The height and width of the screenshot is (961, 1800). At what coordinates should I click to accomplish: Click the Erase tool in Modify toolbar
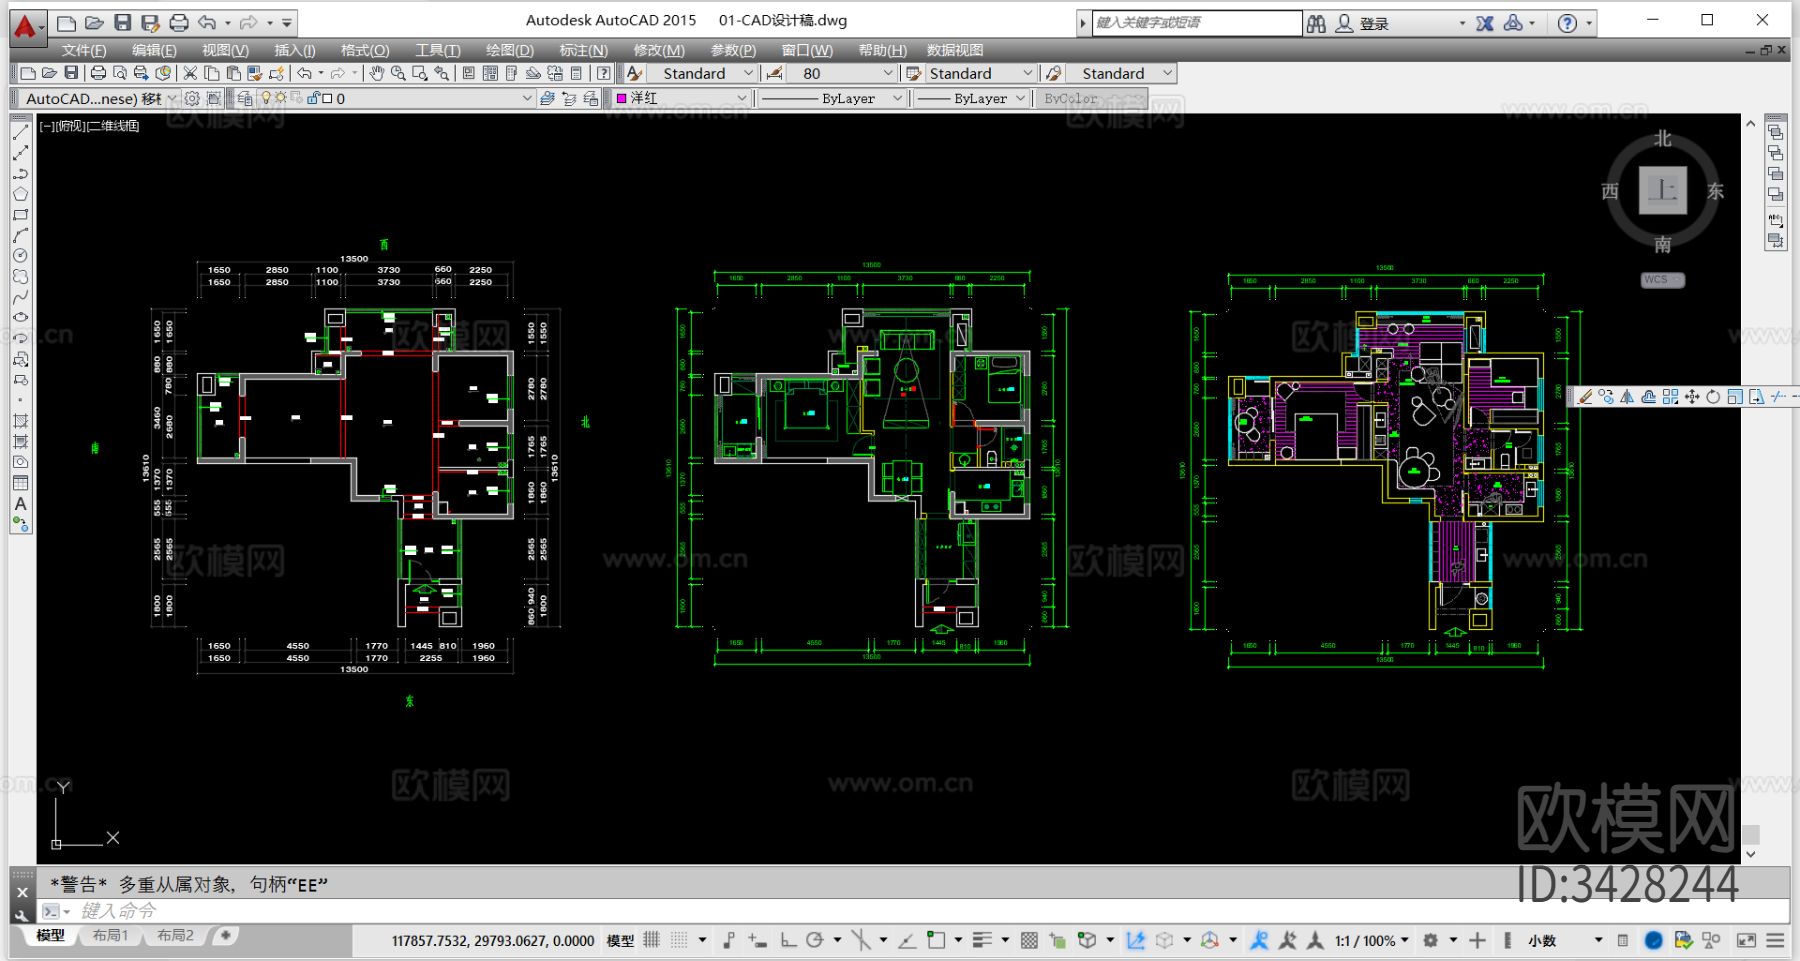1585,397
